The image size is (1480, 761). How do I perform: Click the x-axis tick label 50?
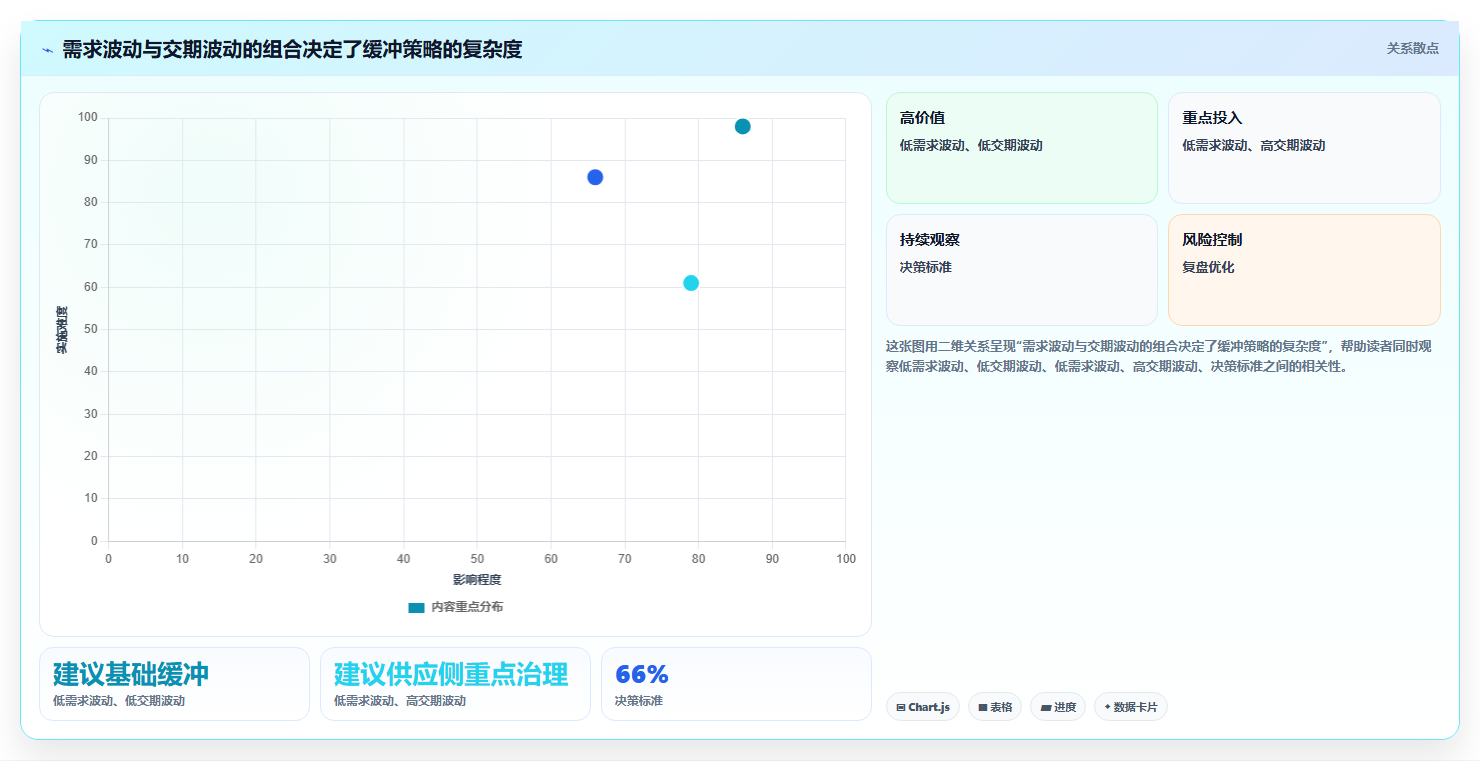click(477, 559)
